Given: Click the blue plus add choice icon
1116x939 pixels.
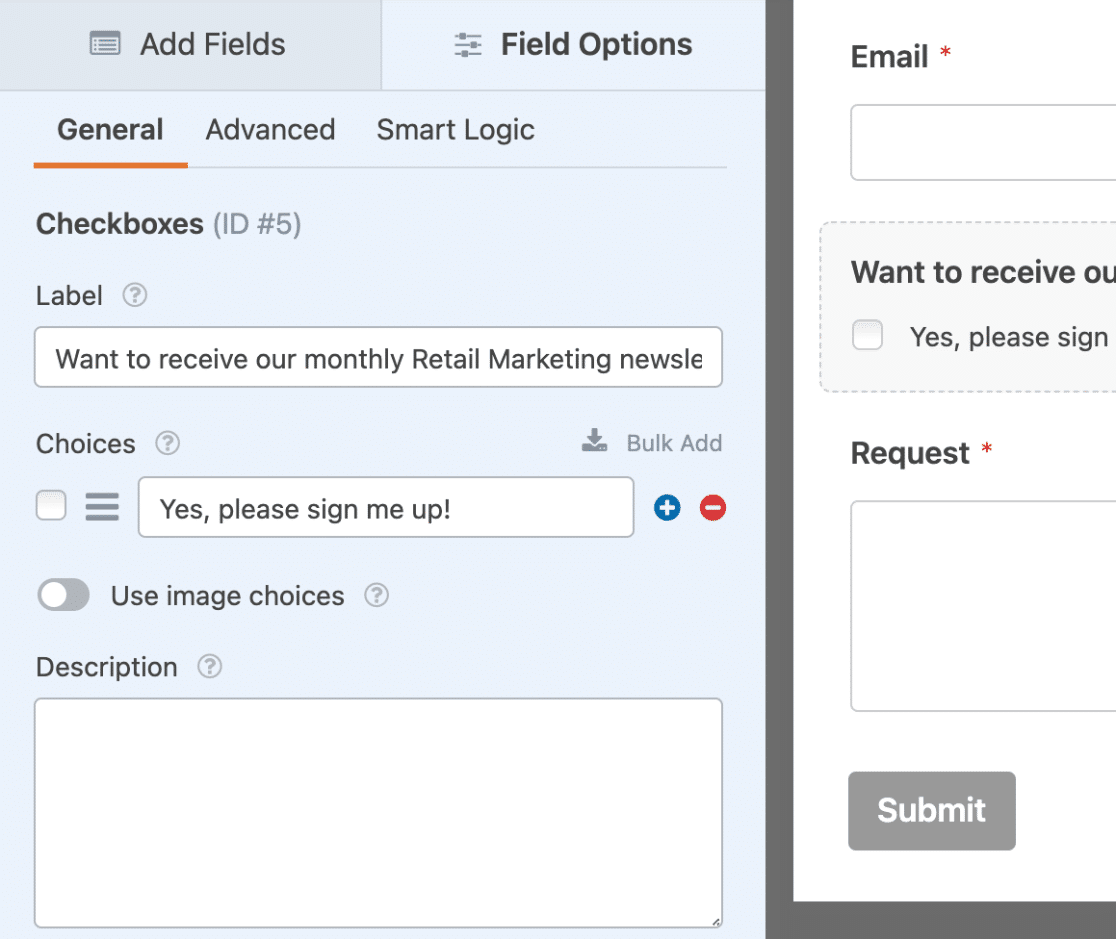Looking at the screenshot, I should tap(667, 508).
